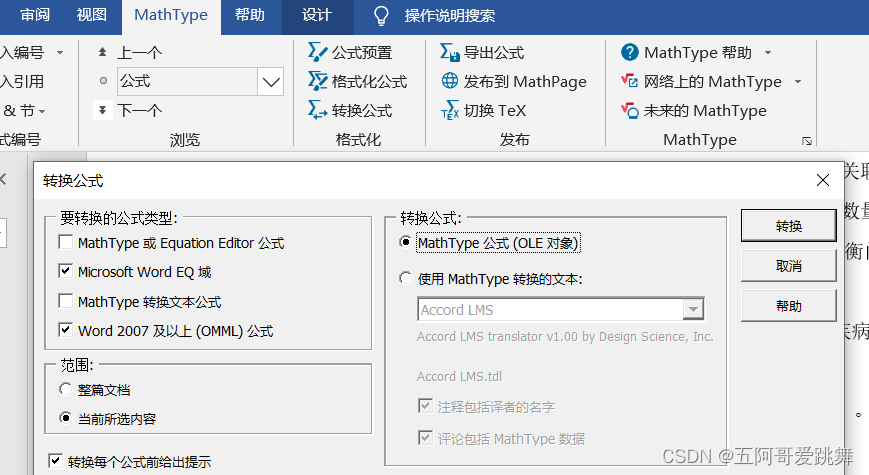Screen dimensions: 869x475
Task: Click Accord LMS translator v1.00 description text
Action: [565, 336]
